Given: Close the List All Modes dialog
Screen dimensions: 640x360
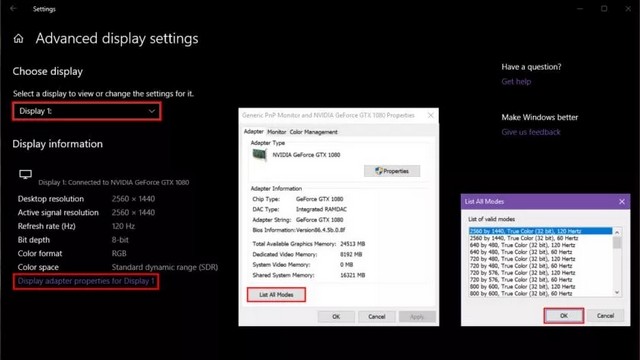Looking at the screenshot, I should (x=622, y=202).
